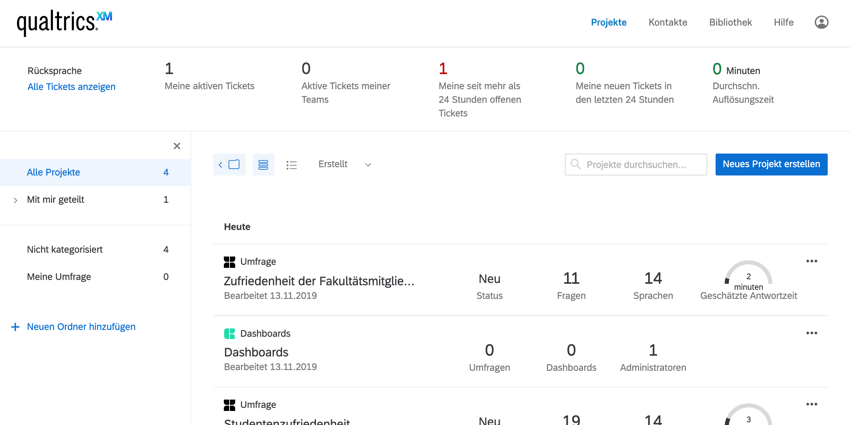
Task: Switch to card view layout icon
Action: 263,164
